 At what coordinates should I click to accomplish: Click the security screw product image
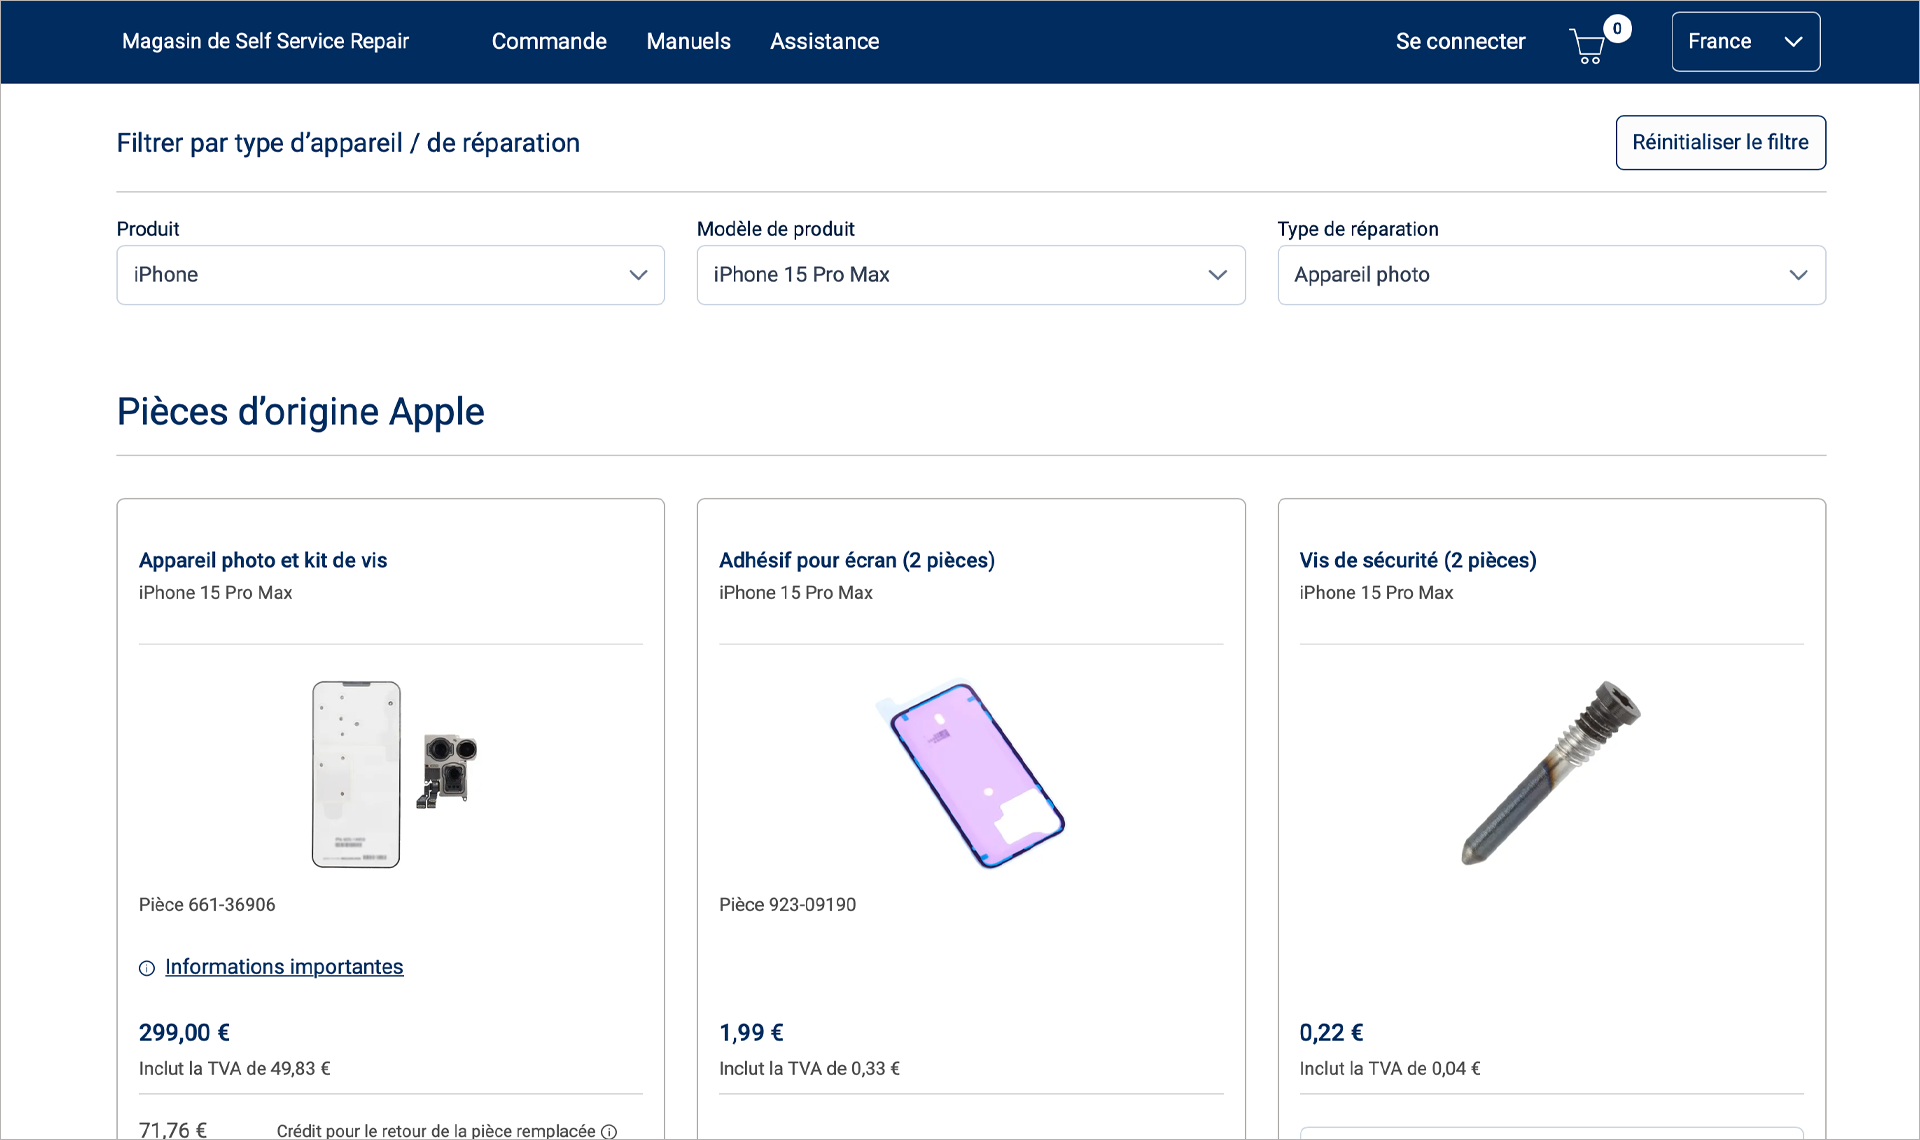pyautogui.click(x=1551, y=773)
